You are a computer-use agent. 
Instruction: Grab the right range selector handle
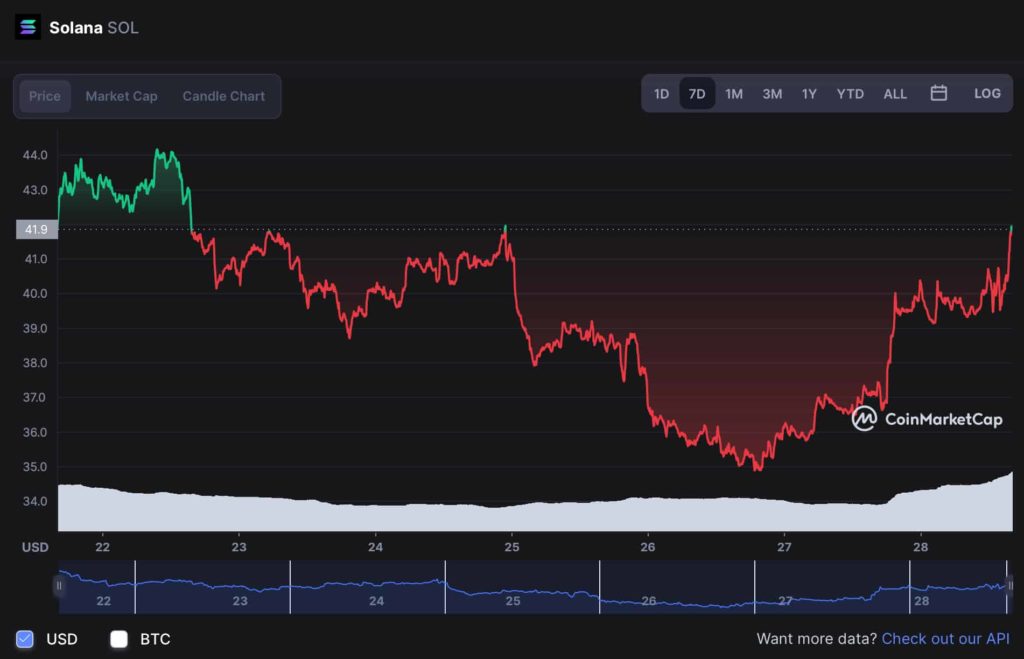coord(1009,586)
